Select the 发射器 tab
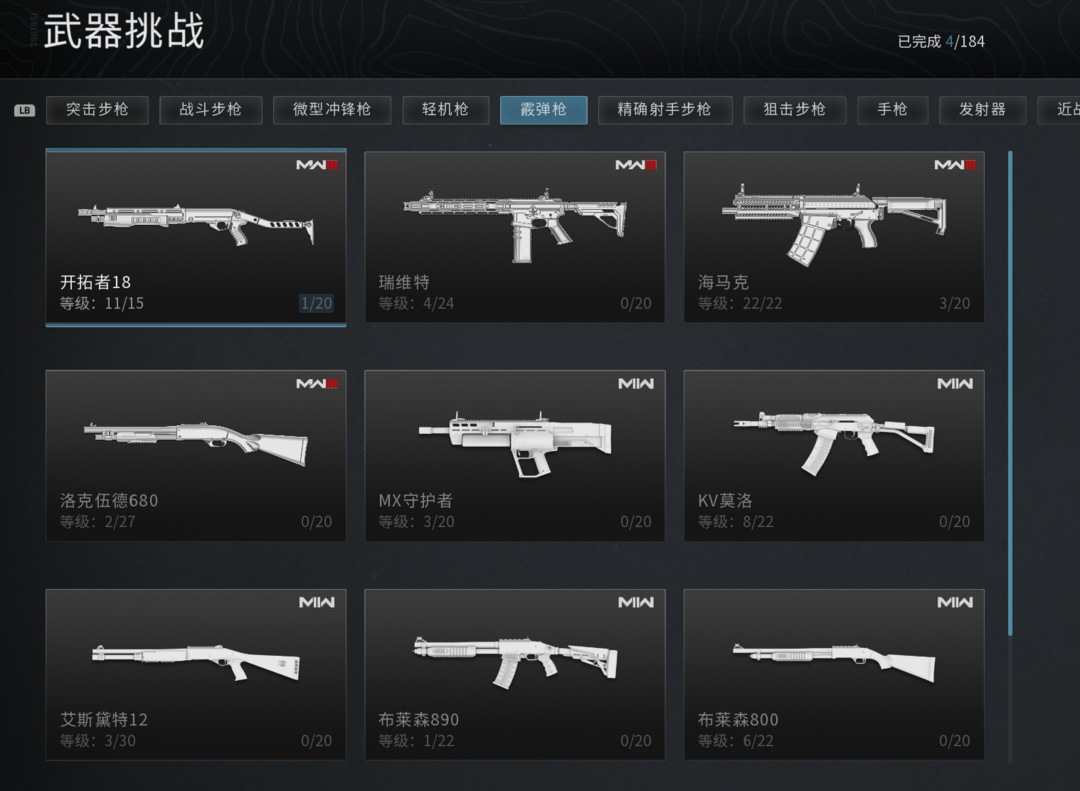 tap(983, 110)
